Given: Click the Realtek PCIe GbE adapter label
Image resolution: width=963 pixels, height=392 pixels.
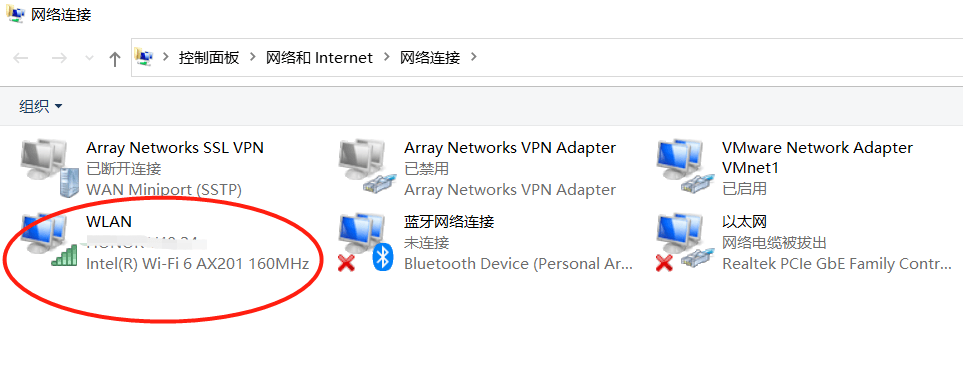Looking at the screenshot, I should coord(836,264).
